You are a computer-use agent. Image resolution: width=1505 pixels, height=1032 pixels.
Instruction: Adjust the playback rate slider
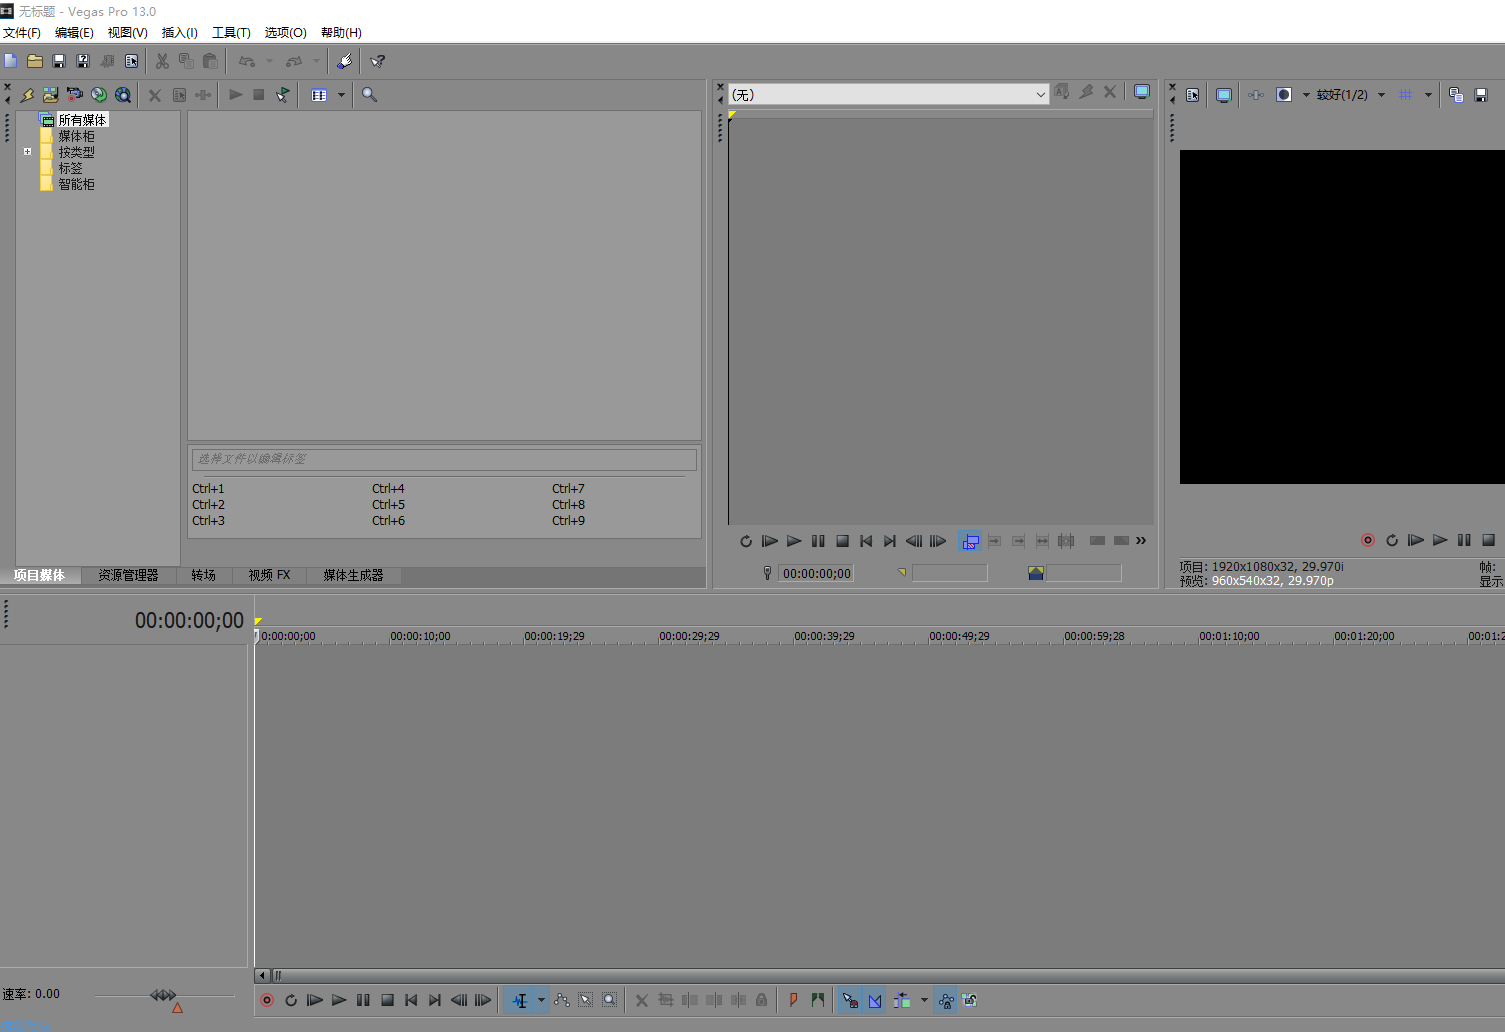pos(164,995)
